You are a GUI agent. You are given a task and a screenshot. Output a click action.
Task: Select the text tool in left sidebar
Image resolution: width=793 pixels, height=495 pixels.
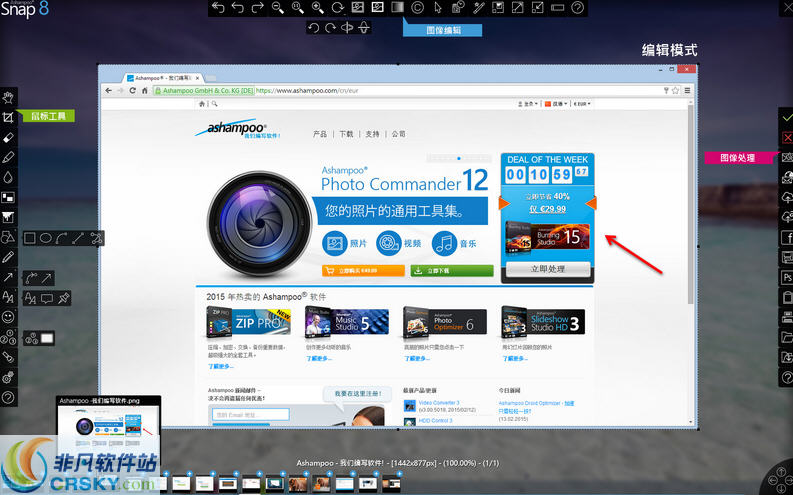[x=8, y=297]
